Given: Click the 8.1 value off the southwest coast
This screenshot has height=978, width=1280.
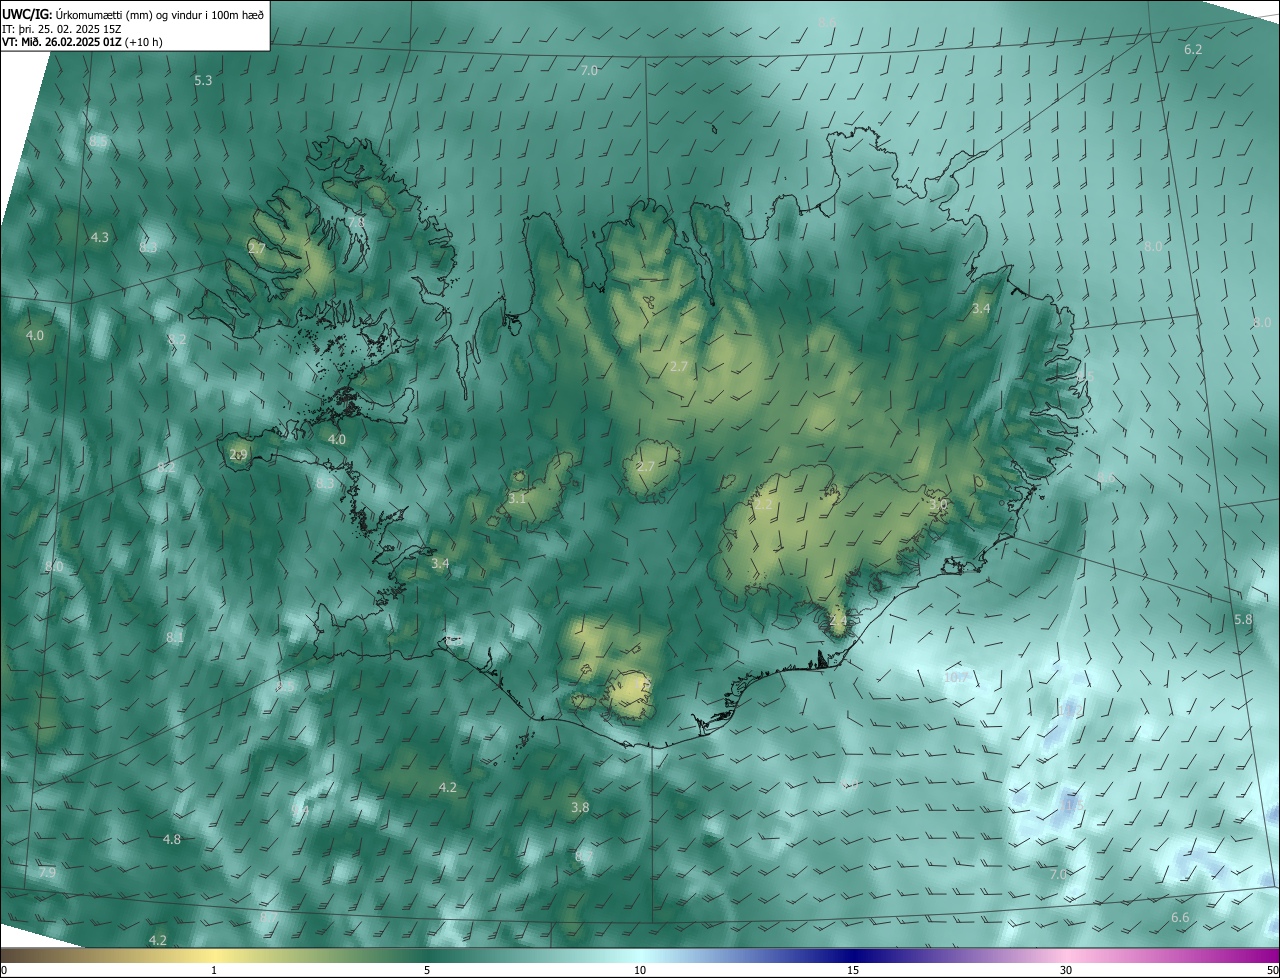Looking at the screenshot, I should (175, 638).
